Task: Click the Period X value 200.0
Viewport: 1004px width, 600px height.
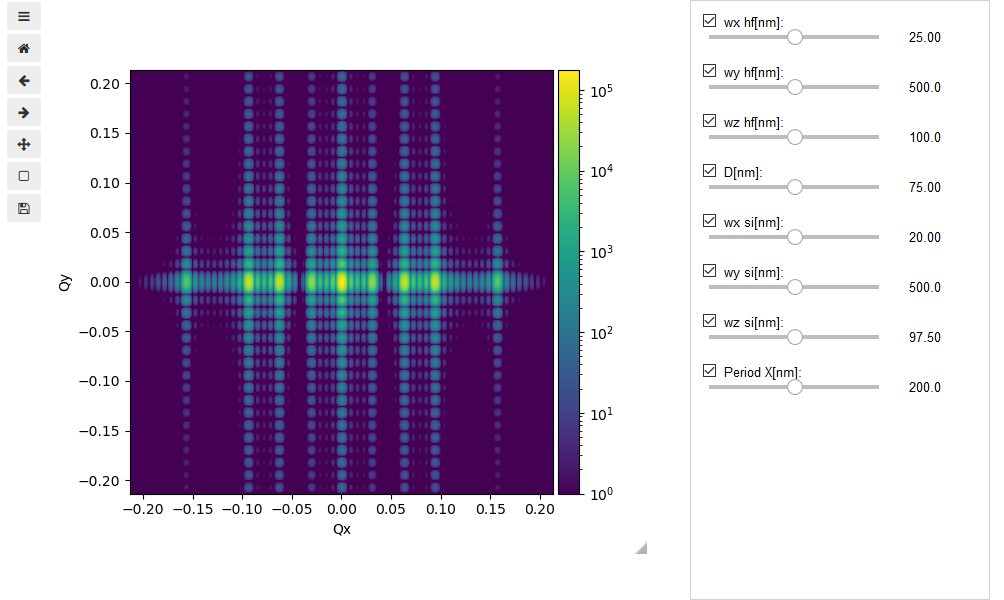Action: [x=925, y=387]
